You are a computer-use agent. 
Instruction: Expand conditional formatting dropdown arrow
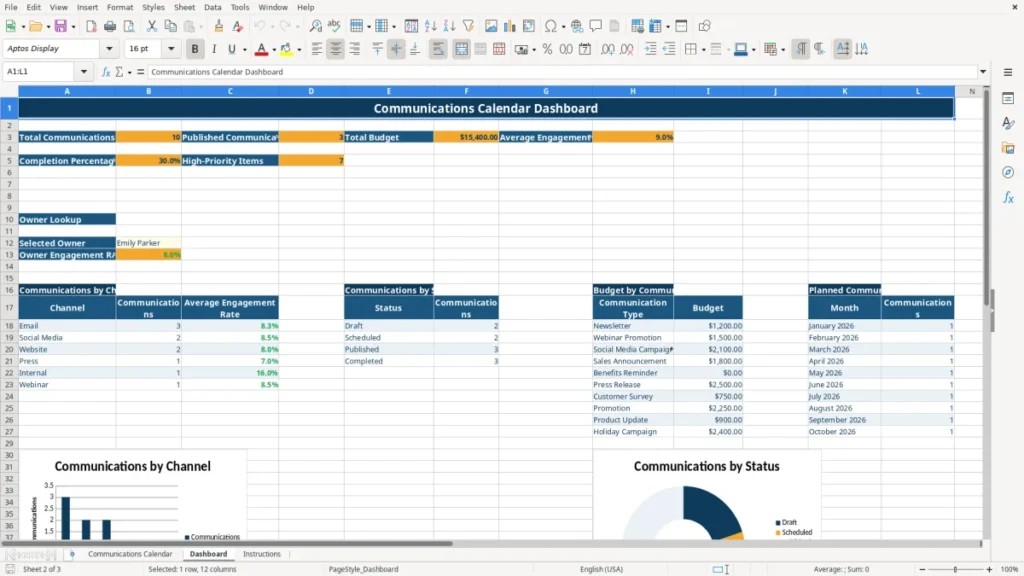(x=783, y=50)
